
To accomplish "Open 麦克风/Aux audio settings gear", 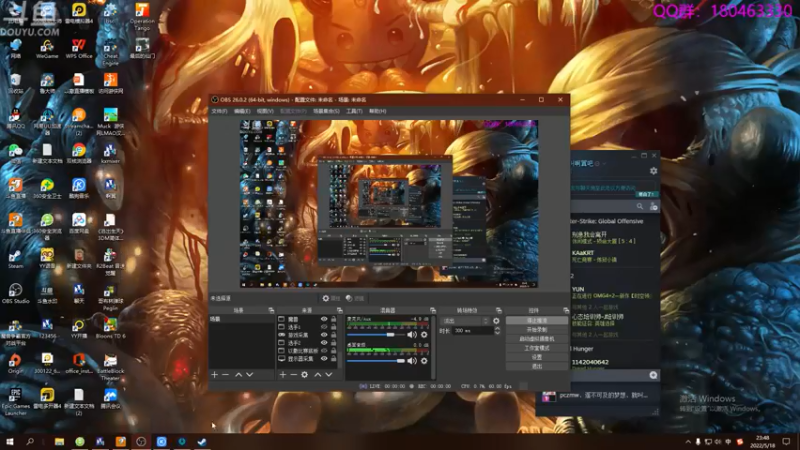I will (x=424, y=335).
